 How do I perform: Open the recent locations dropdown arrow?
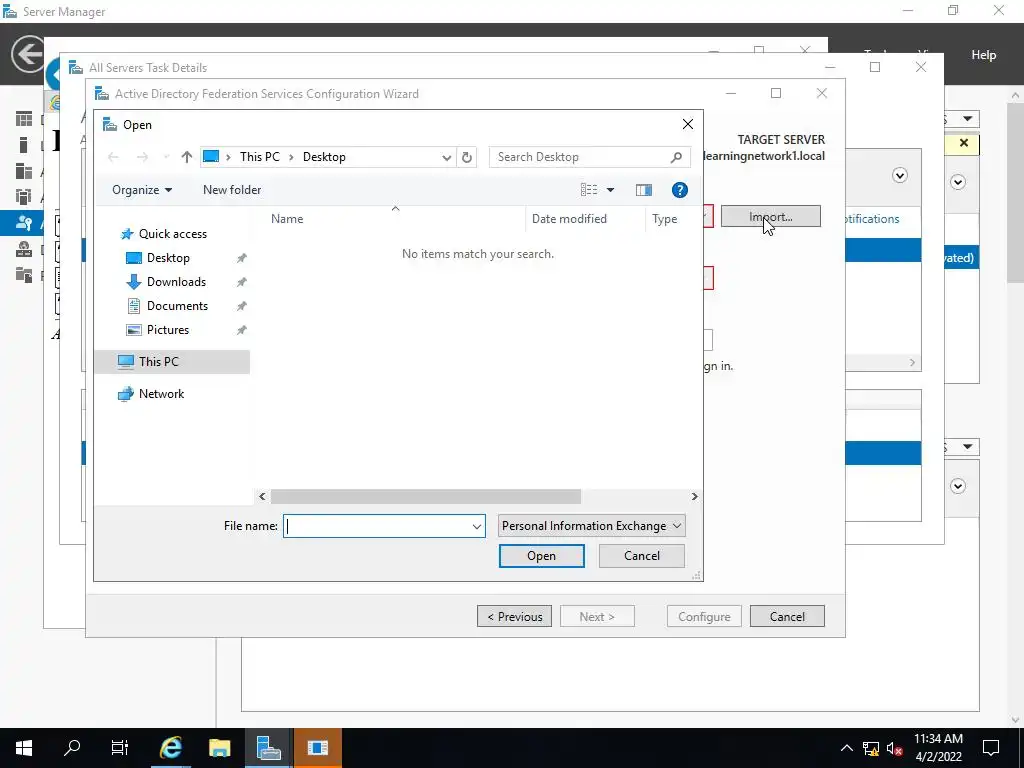click(x=166, y=157)
